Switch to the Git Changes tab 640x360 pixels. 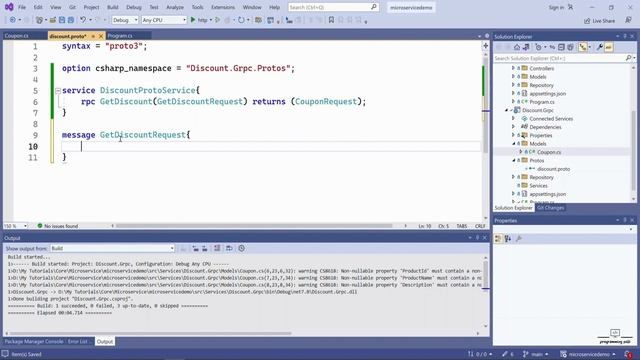click(550, 208)
